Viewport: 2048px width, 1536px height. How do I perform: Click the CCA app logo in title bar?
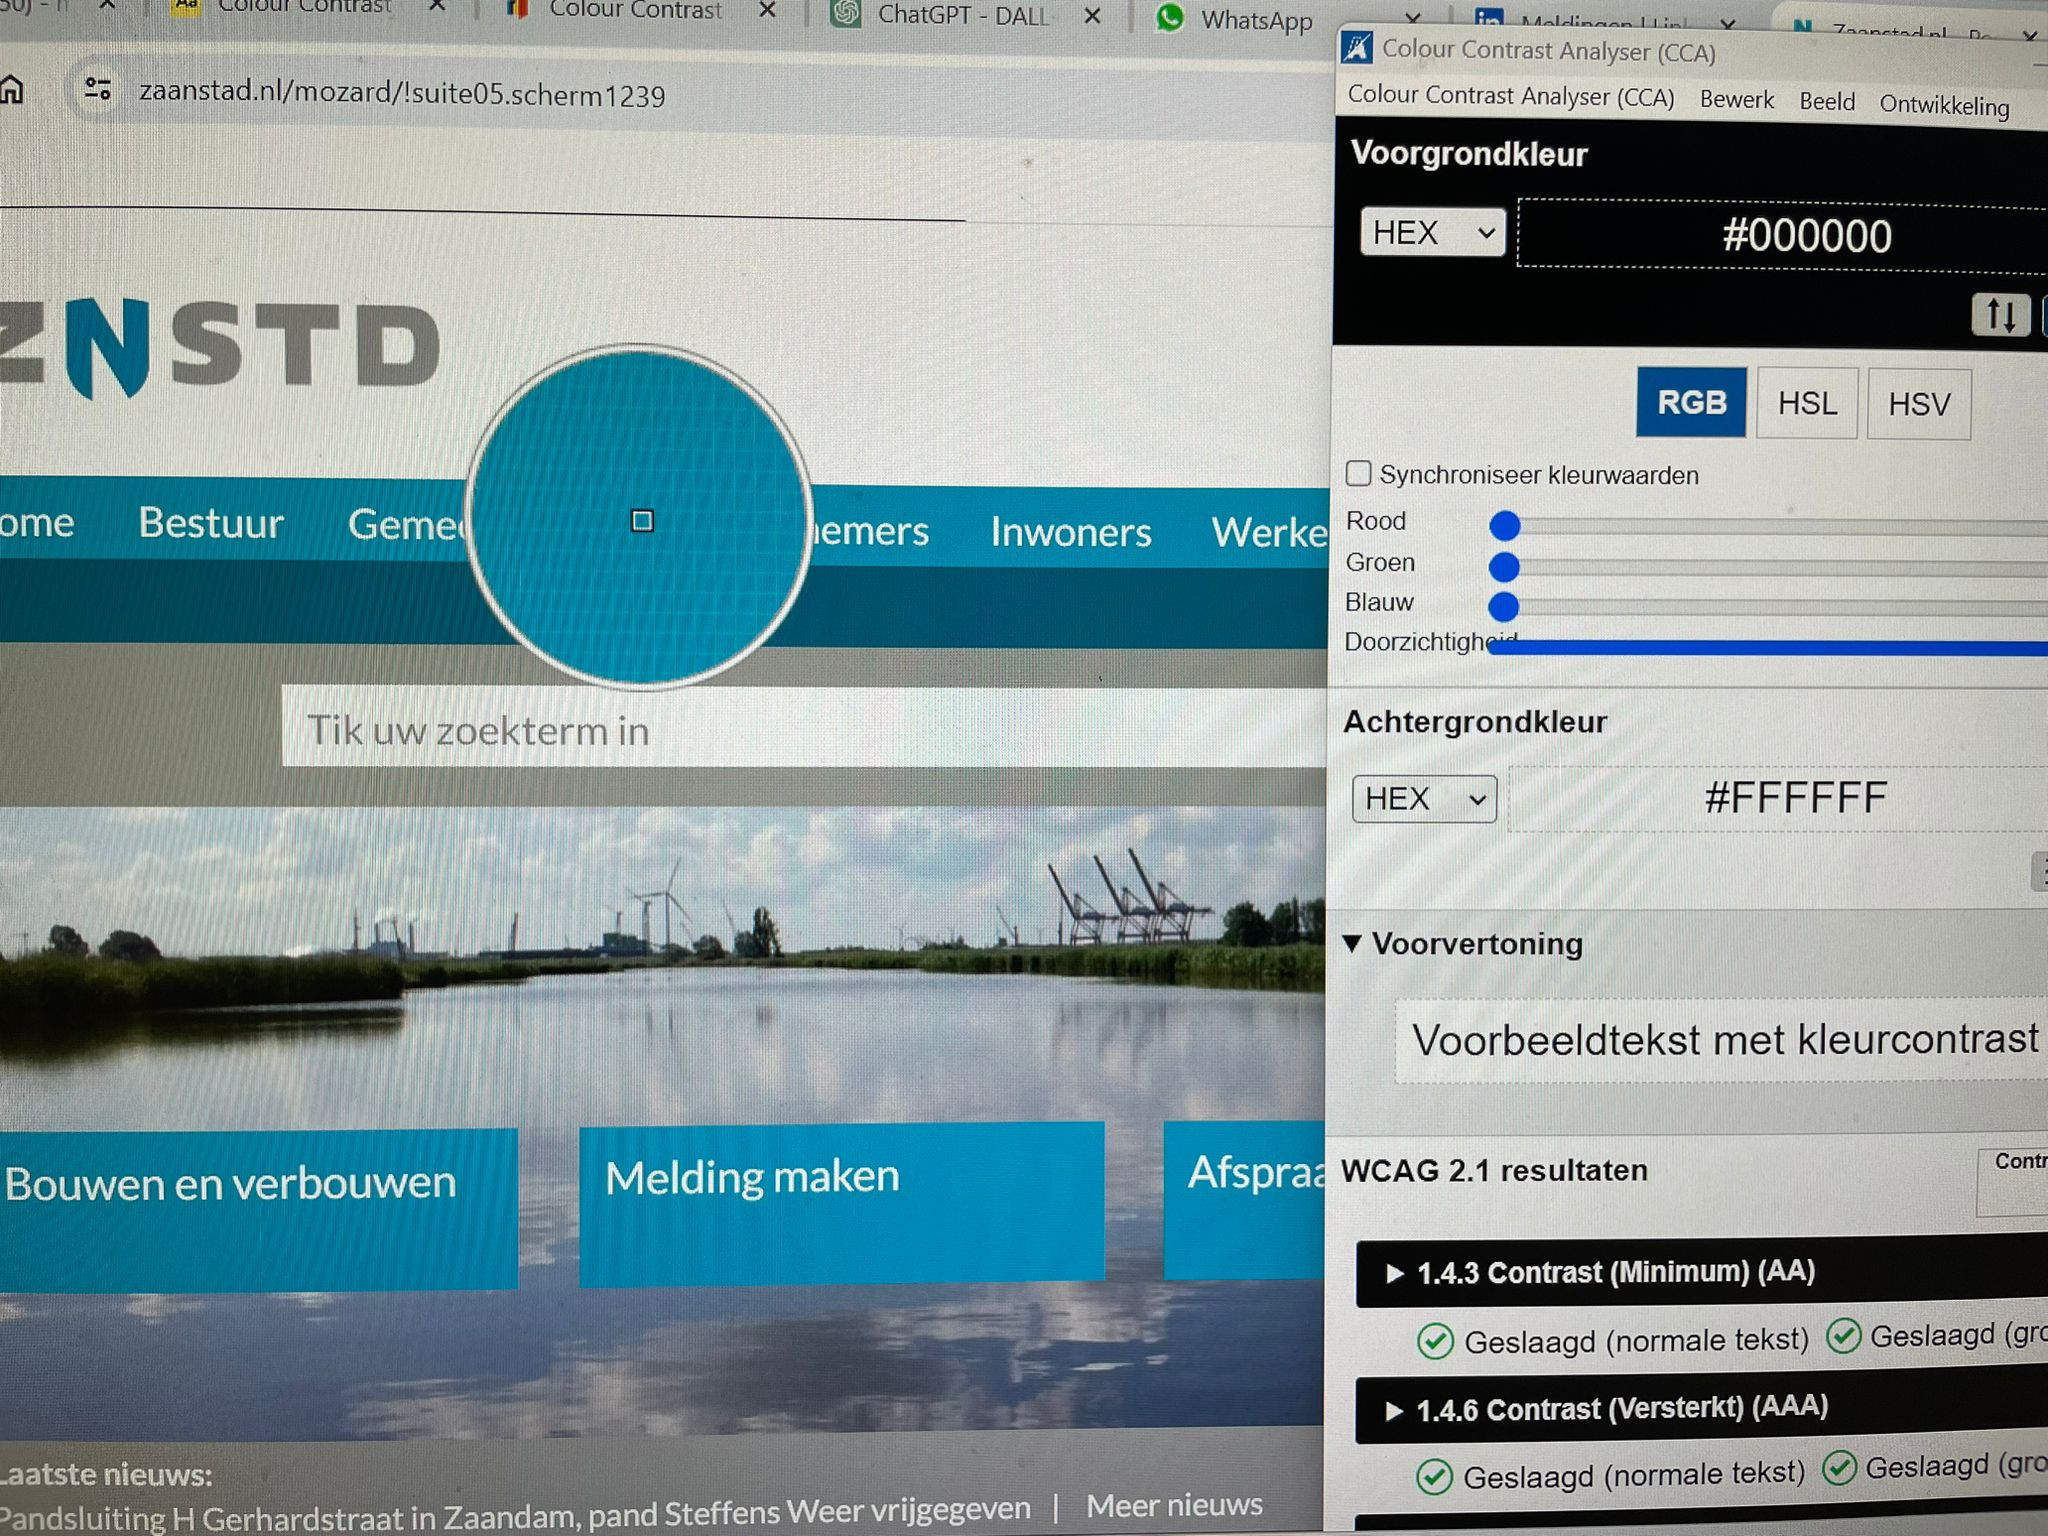coord(1357,47)
